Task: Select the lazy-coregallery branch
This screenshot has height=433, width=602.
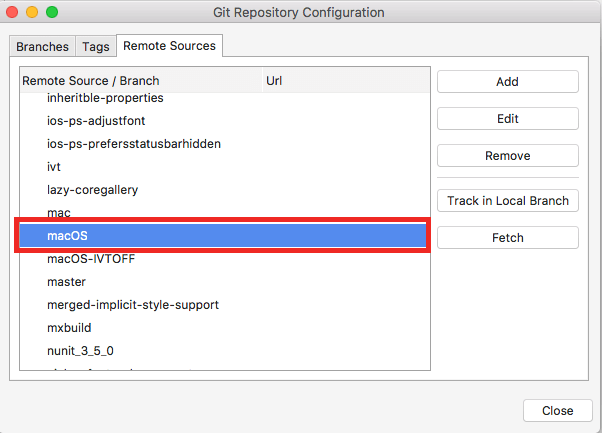Action: [92, 190]
